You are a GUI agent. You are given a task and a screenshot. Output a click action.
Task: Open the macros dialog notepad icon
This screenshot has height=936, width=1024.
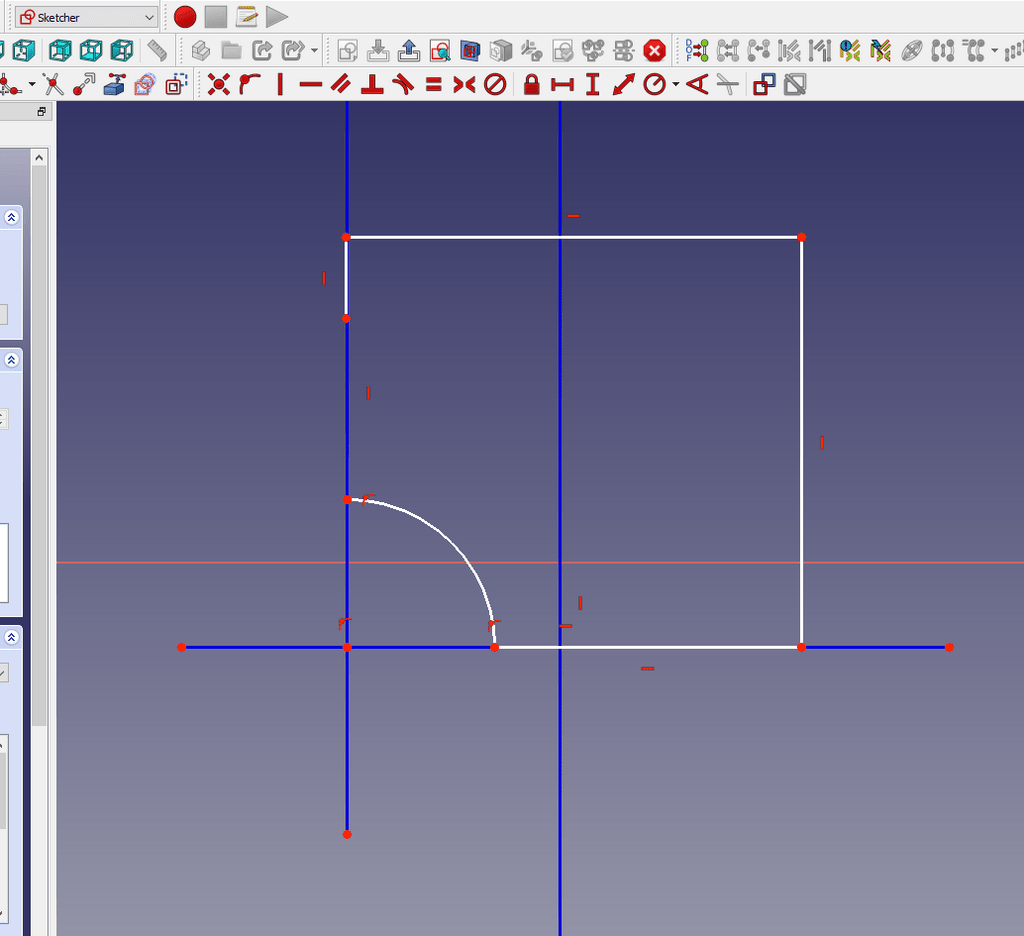[x=246, y=17]
